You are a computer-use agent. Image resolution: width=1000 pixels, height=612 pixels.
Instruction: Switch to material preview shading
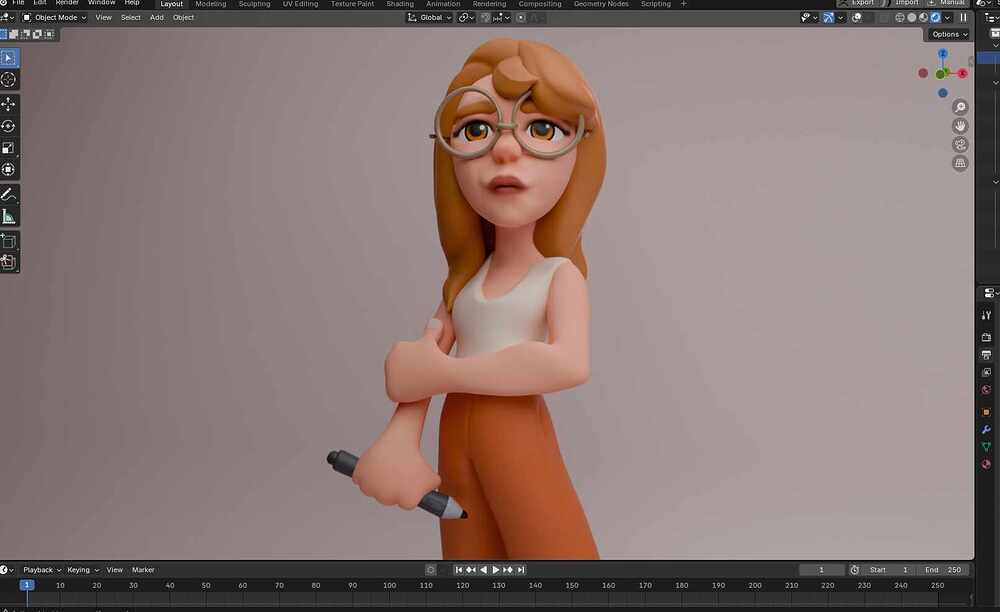point(923,18)
